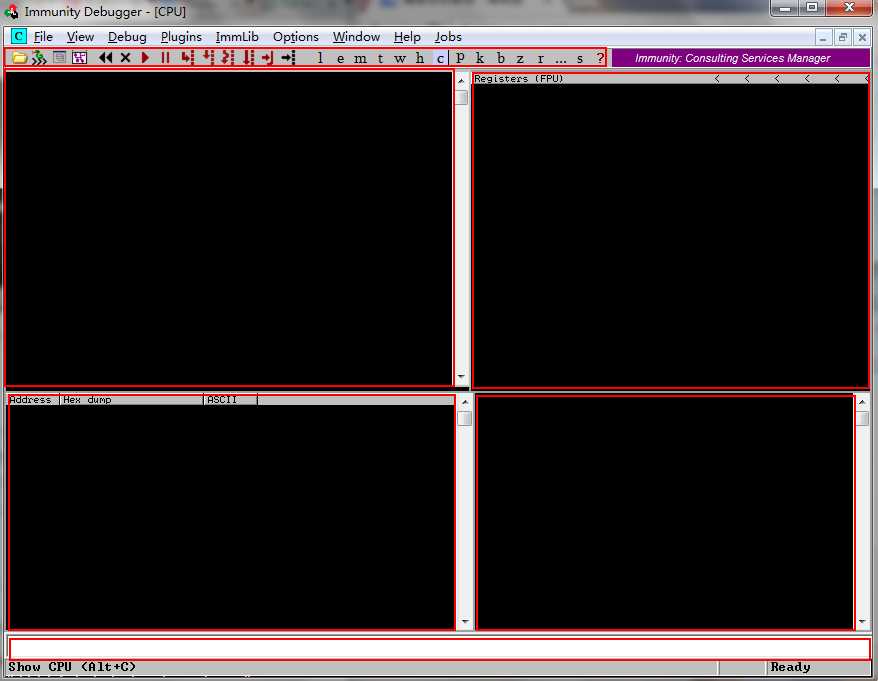Click the Registers (FPU) header bar
Screen dimensions: 878x681
point(670,78)
